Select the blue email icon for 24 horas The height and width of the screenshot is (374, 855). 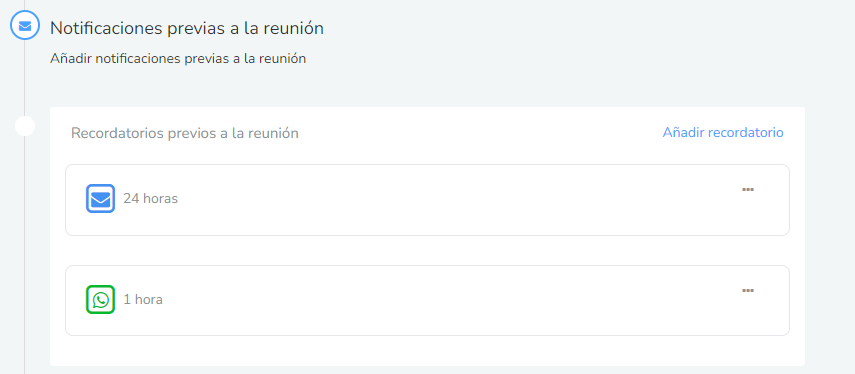coord(100,198)
